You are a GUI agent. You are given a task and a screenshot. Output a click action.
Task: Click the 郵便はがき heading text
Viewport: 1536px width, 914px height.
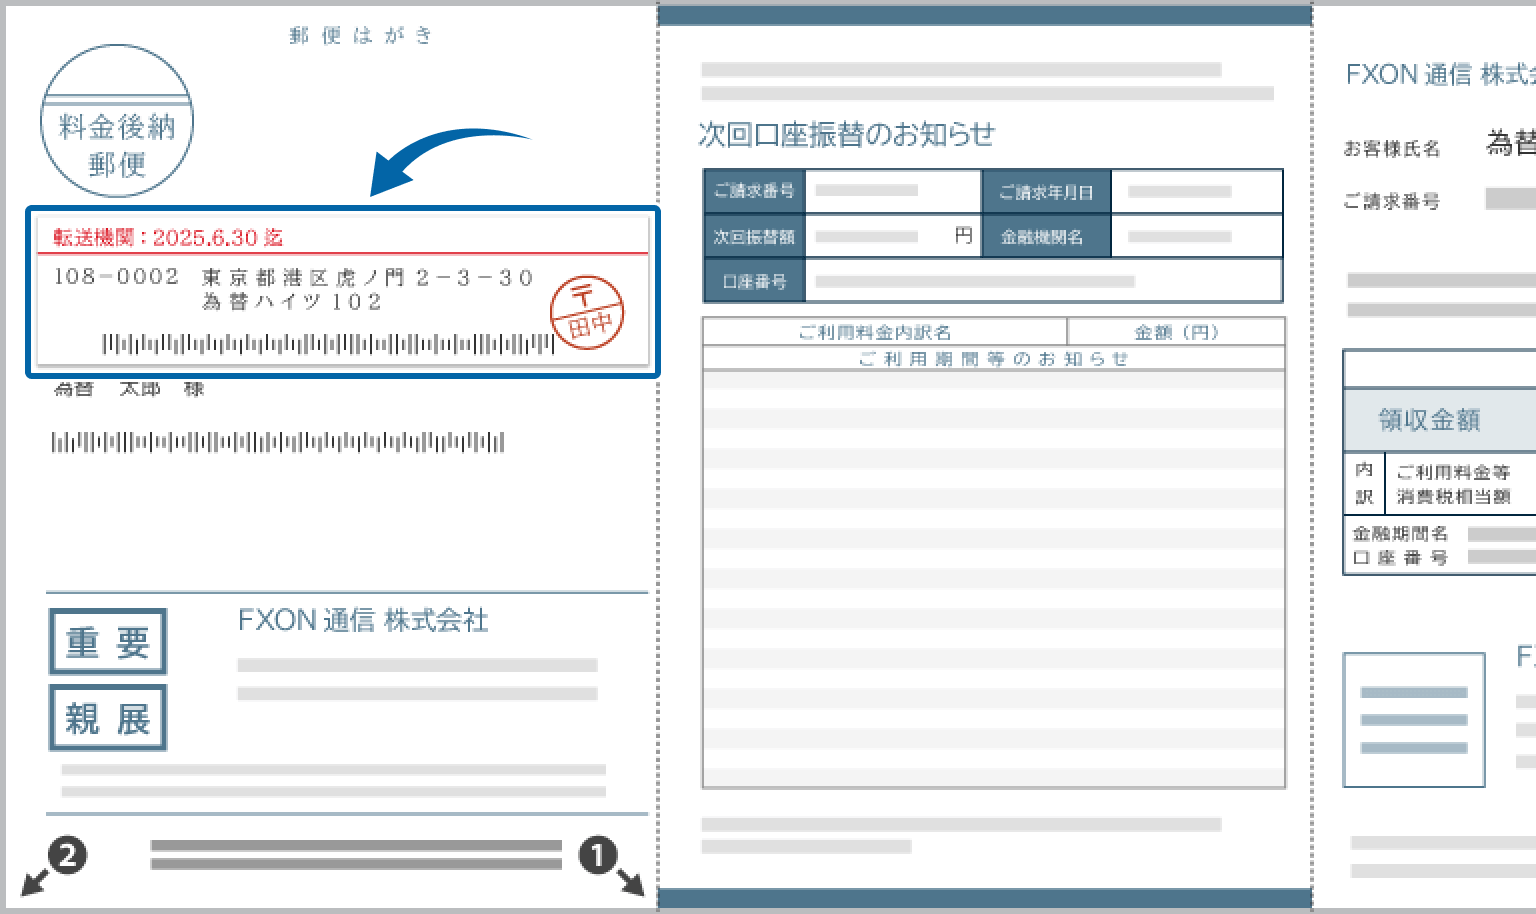pos(361,35)
